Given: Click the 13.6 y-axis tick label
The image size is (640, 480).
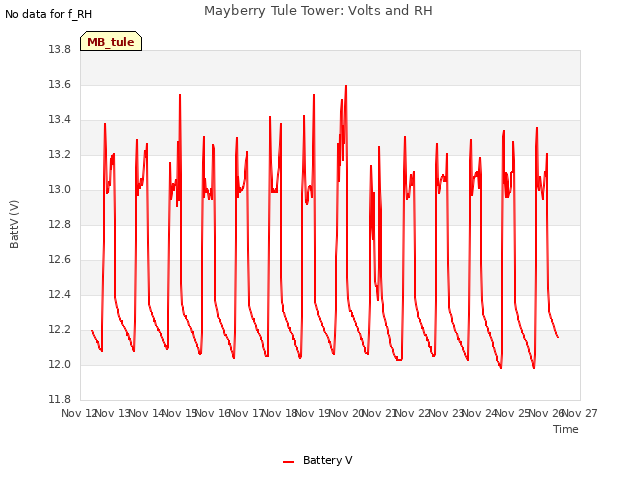Looking at the screenshot, I should pyautogui.click(x=60, y=84).
